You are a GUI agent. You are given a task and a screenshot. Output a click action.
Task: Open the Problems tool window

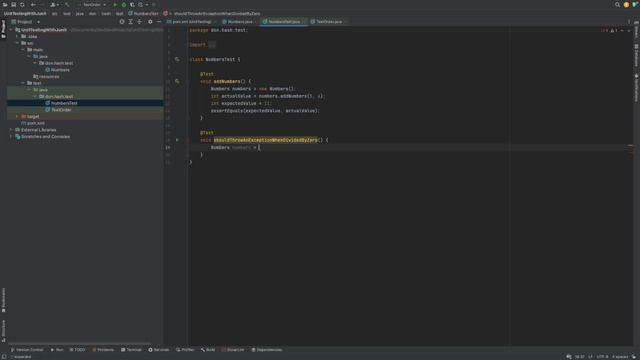pos(103,350)
